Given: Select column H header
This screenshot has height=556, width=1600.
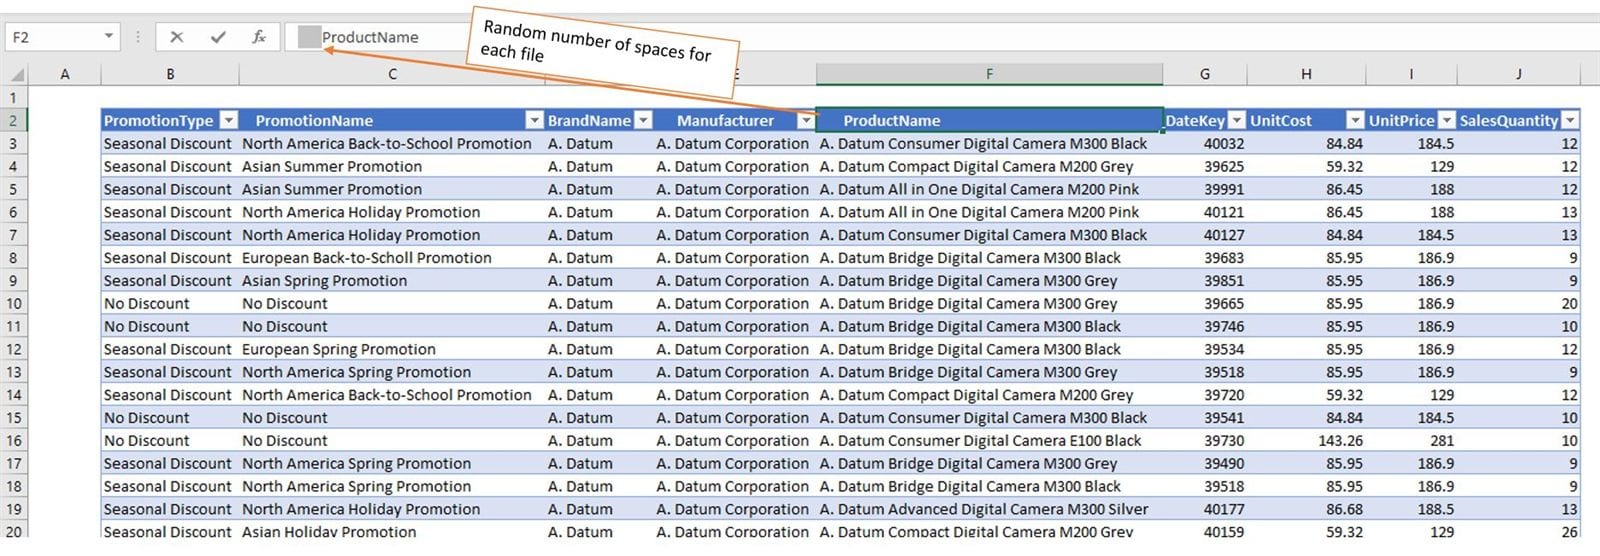Looking at the screenshot, I should pos(1306,74).
